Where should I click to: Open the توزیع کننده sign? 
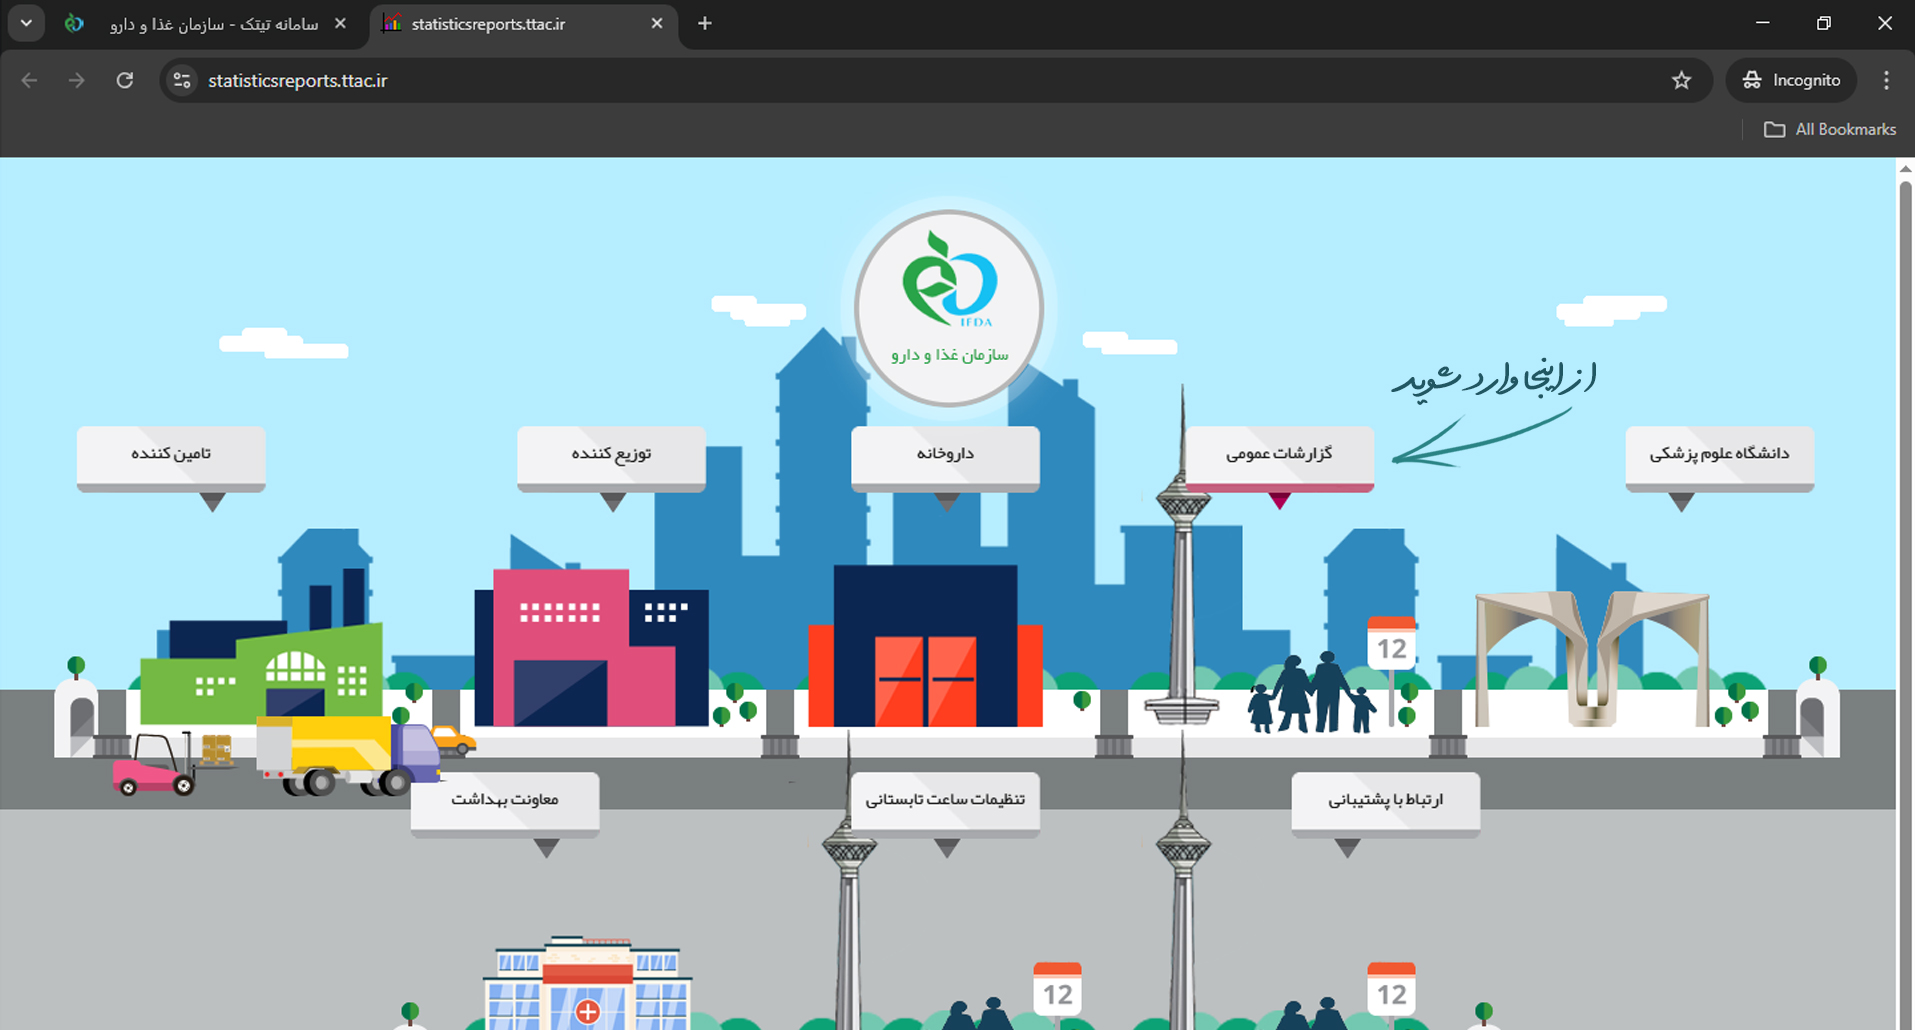[x=611, y=454]
